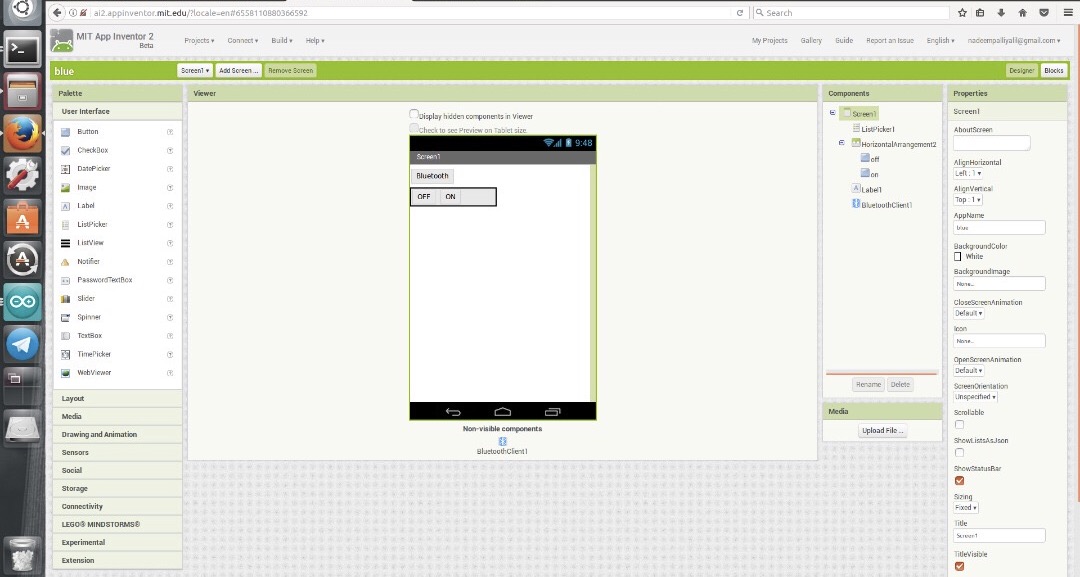
Task: Collapse the Screen1 tree node
Action: coord(832,113)
